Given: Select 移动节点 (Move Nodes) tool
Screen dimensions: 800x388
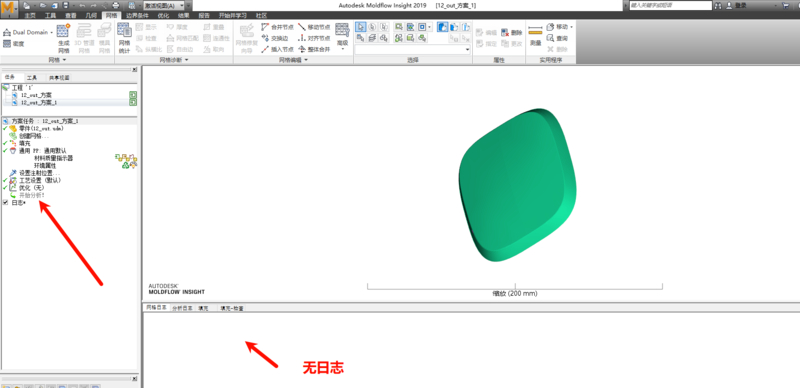Looking at the screenshot, I should pyautogui.click(x=314, y=27).
